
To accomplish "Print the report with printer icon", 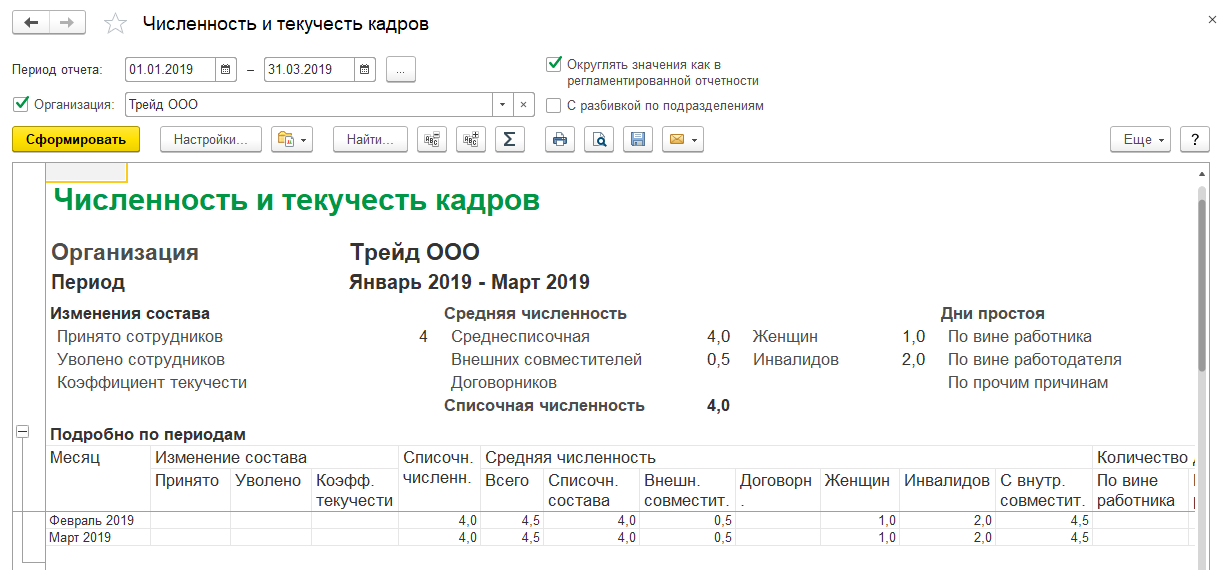I will tap(560, 140).
